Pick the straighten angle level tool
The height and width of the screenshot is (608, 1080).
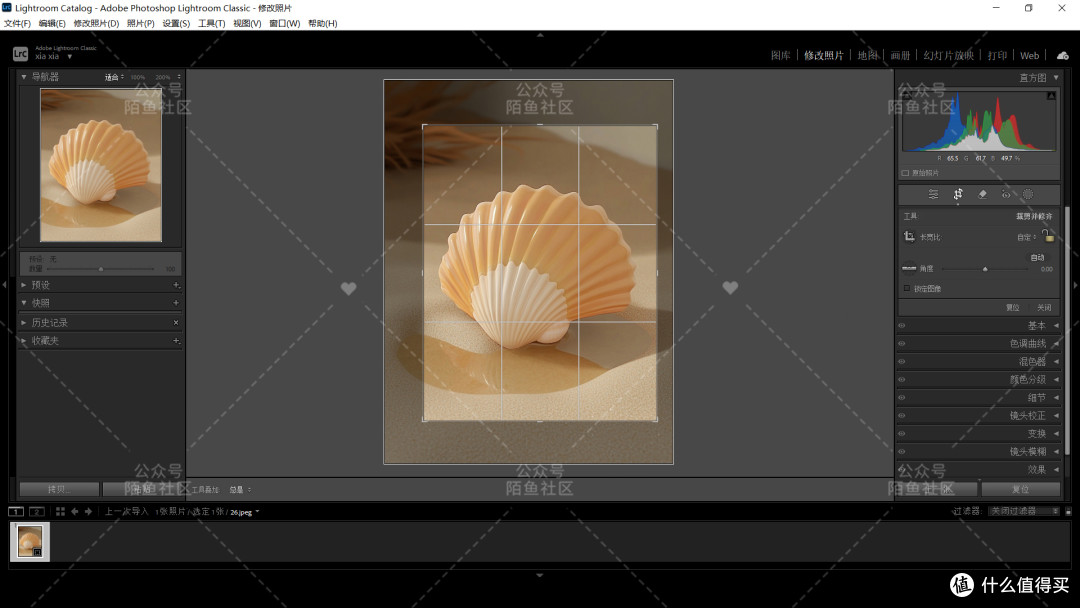[x=909, y=269]
